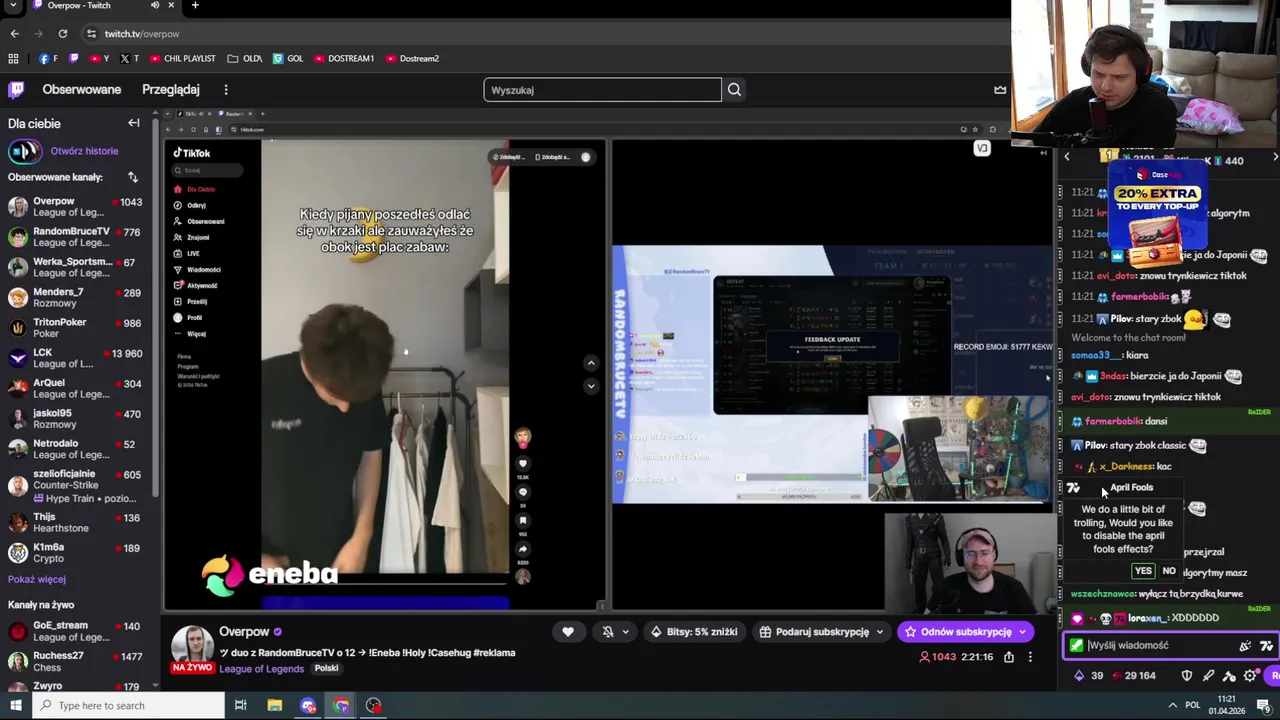
Task: Click the sword mod view icon below chat
Action: pos(1208,676)
